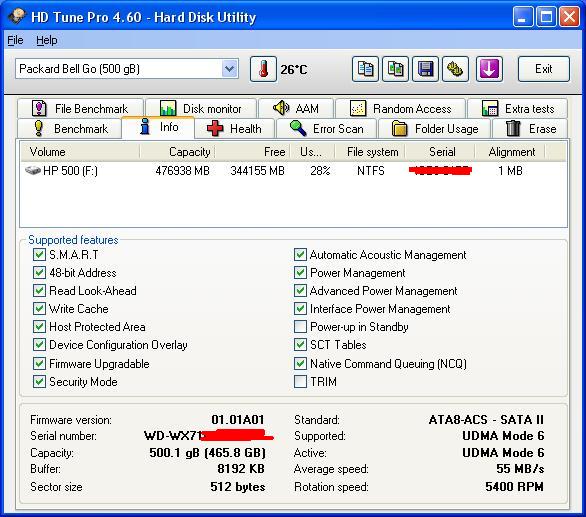This screenshot has height=517, width=586.
Task: Toggle the Security Mode checkbox
Action: click(x=39, y=381)
